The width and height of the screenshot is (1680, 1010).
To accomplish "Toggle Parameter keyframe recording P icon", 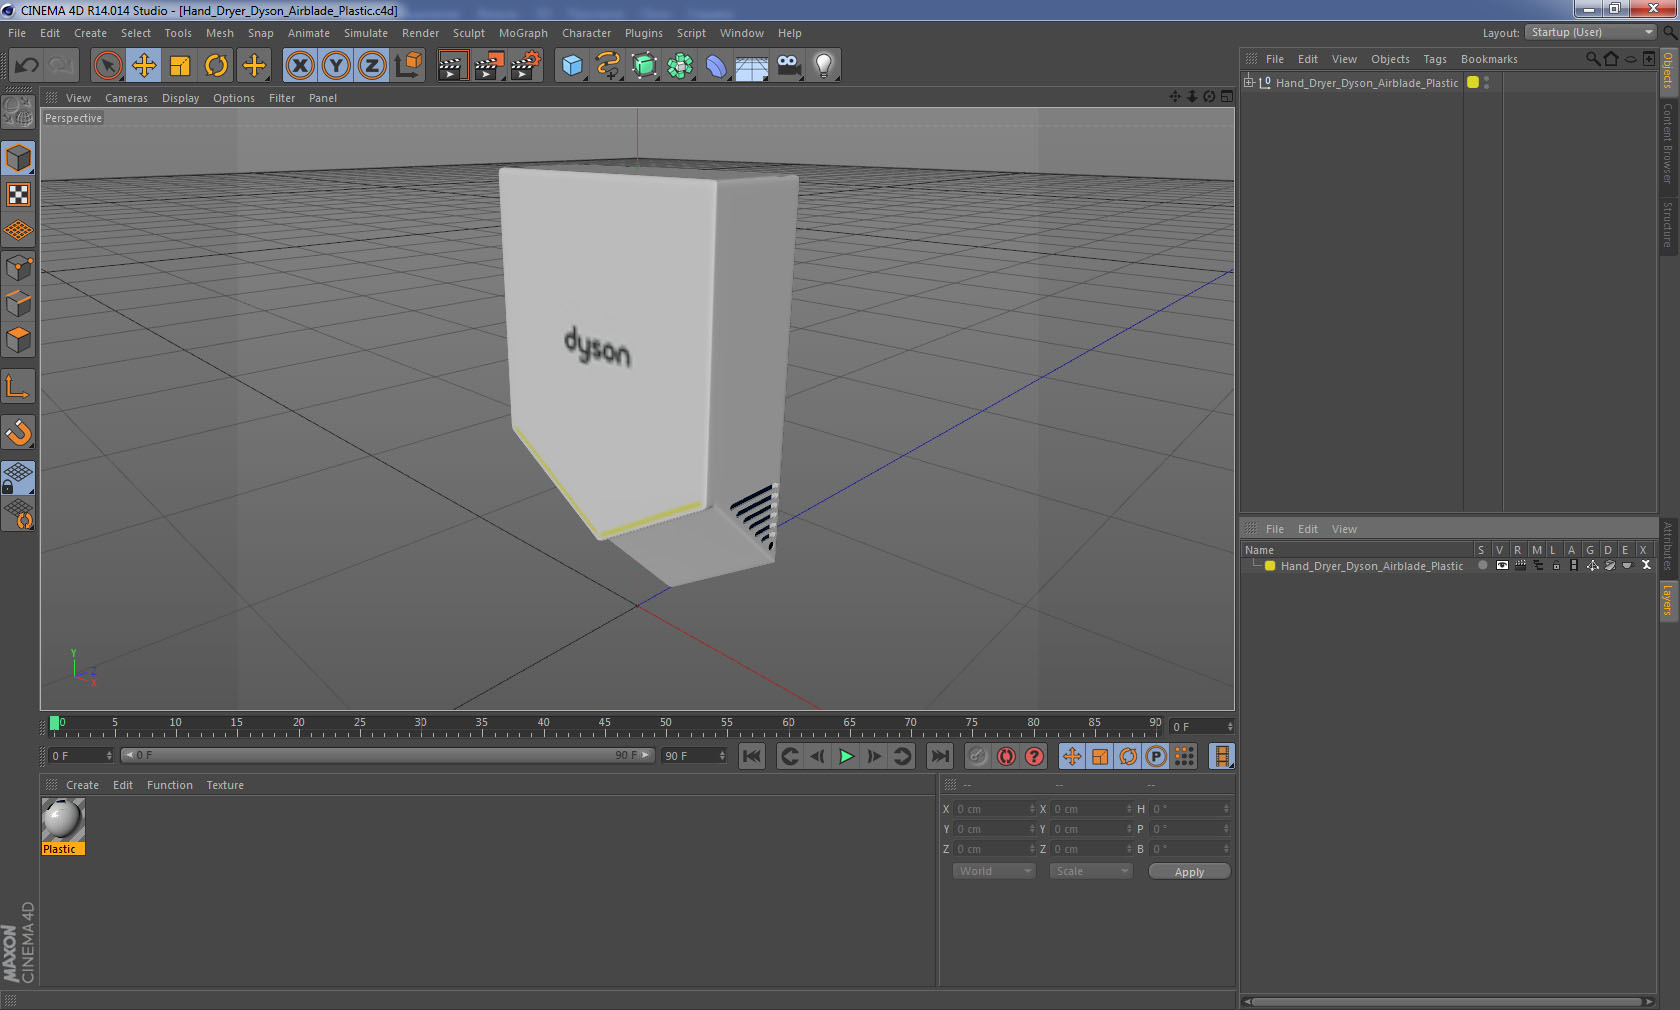I will pos(1156,756).
